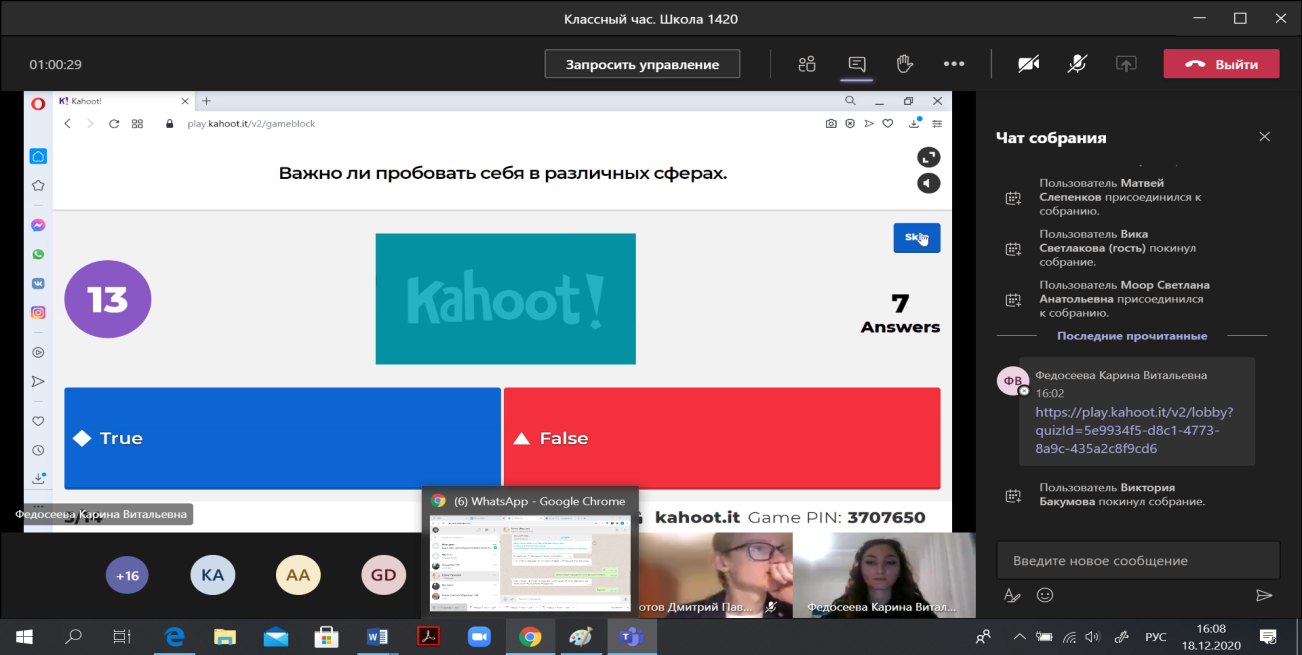Open Messenger in Opera sidebar
This screenshot has width=1302, height=655.
pyautogui.click(x=38, y=226)
